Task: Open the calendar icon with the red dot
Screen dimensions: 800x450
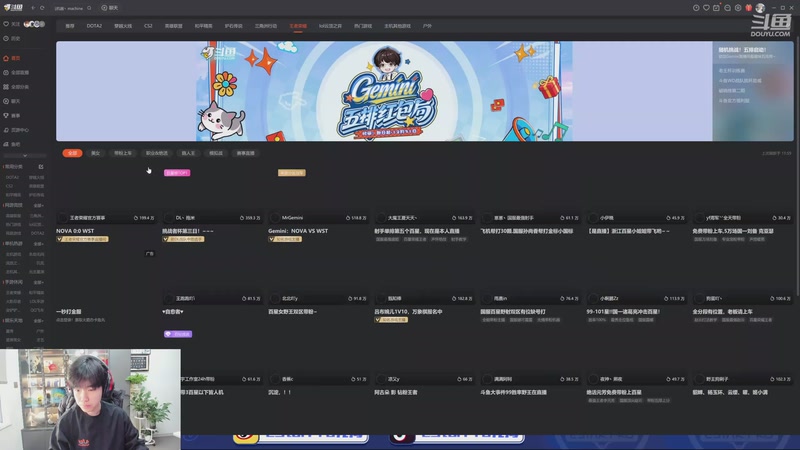Action: coord(716,8)
